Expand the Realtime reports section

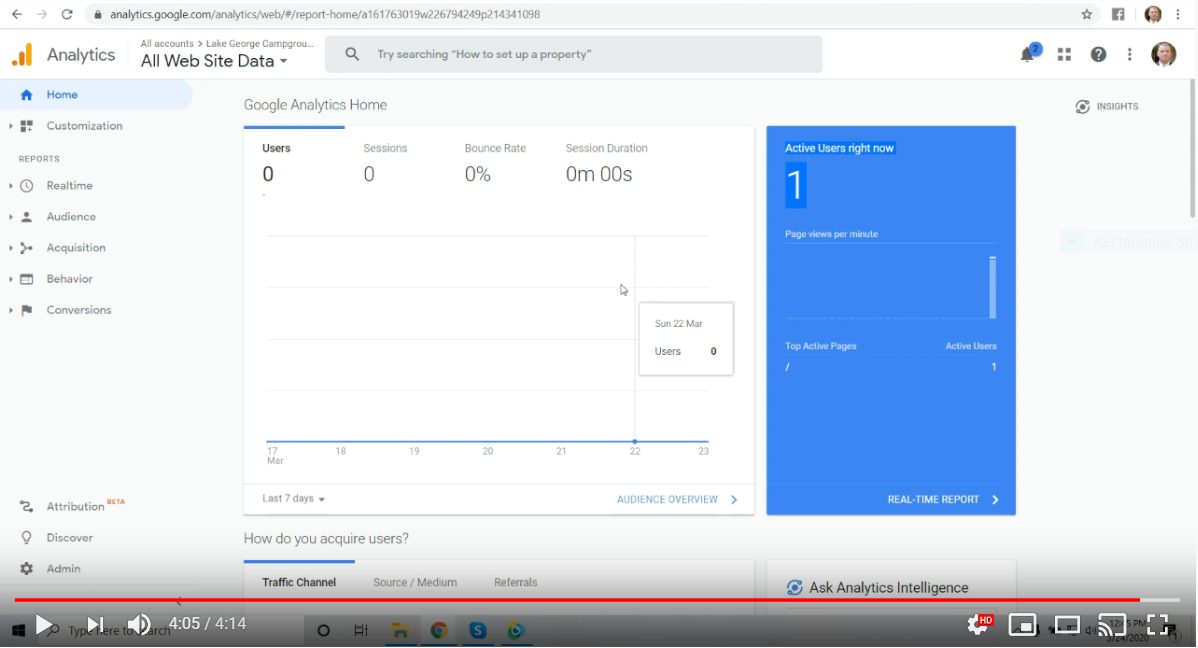tap(10, 186)
